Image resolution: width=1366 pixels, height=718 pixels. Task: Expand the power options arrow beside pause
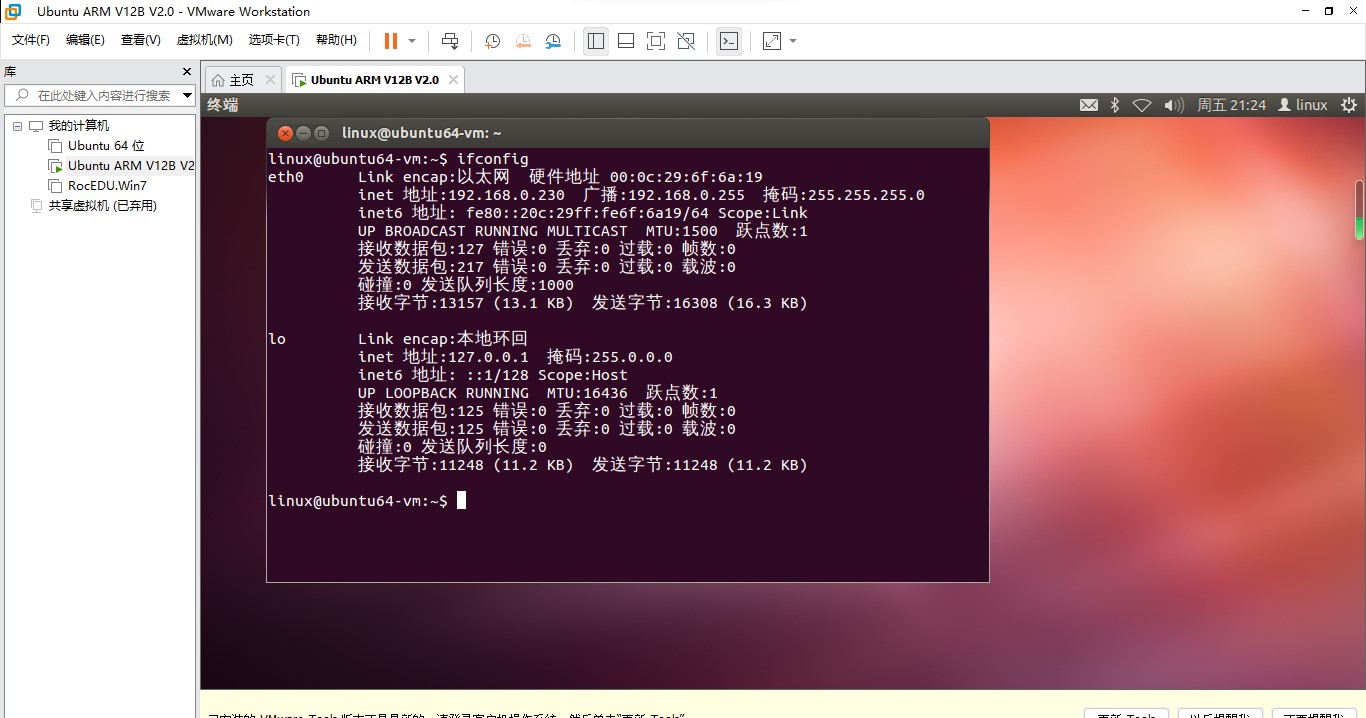click(x=412, y=41)
